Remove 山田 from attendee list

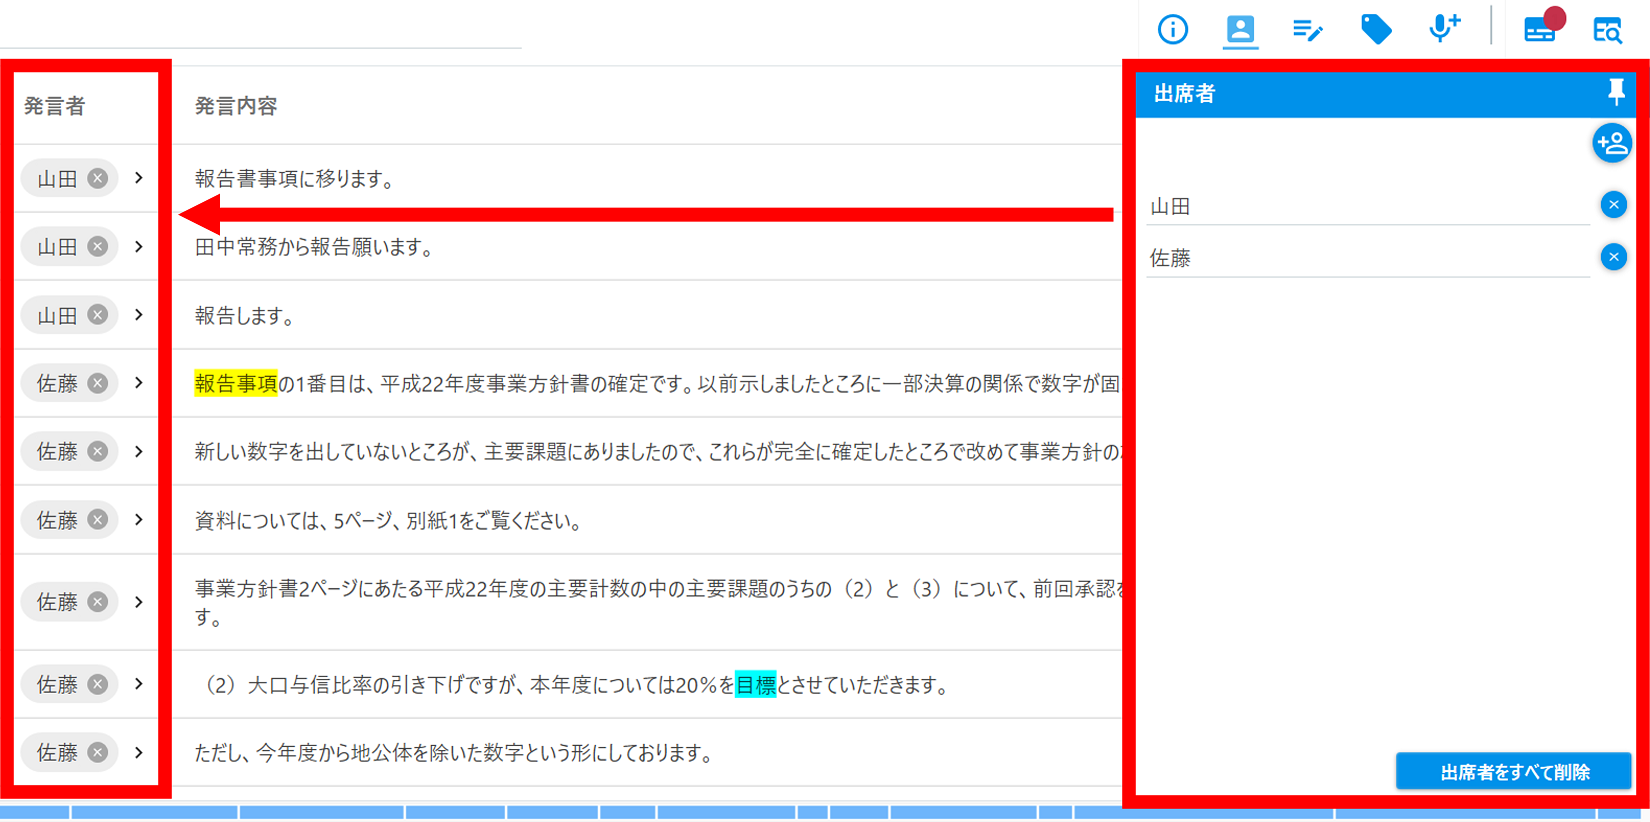point(1613,205)
